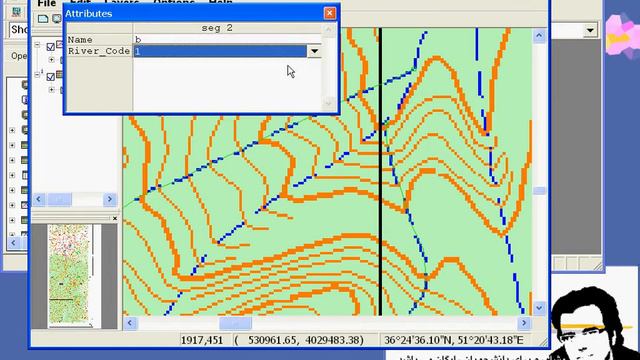
Task: Click map horizontal scrollbar left arrow
Action: pyautogui.click(x=130, y=323)
